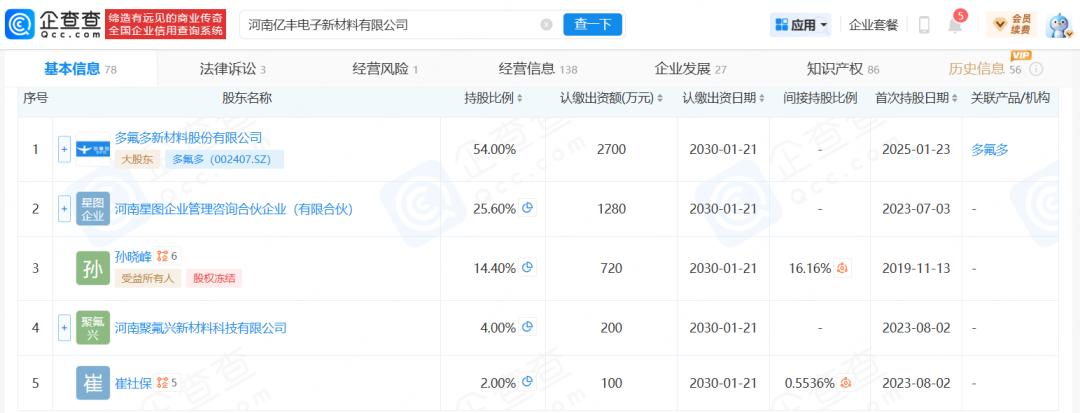Open the 应用 dropdown menu

click(800, 25)
